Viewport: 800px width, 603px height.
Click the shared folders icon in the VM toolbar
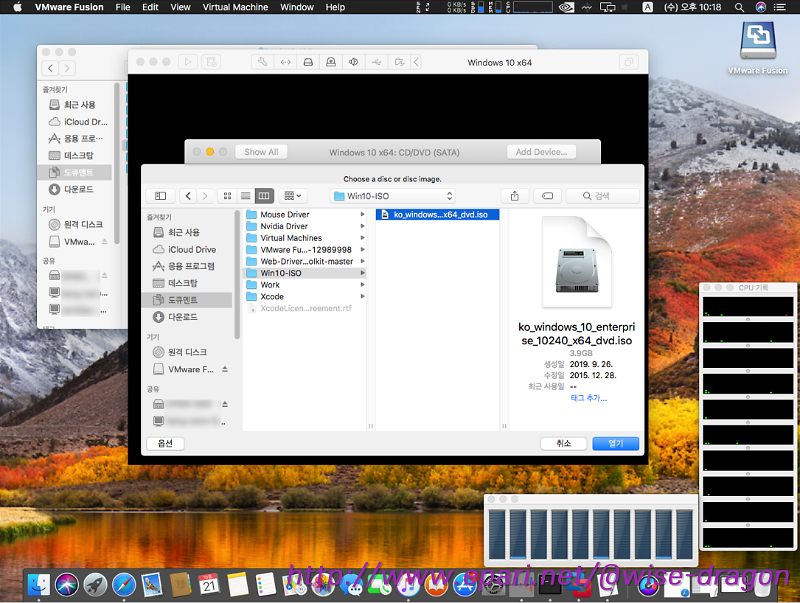(399, 62)
